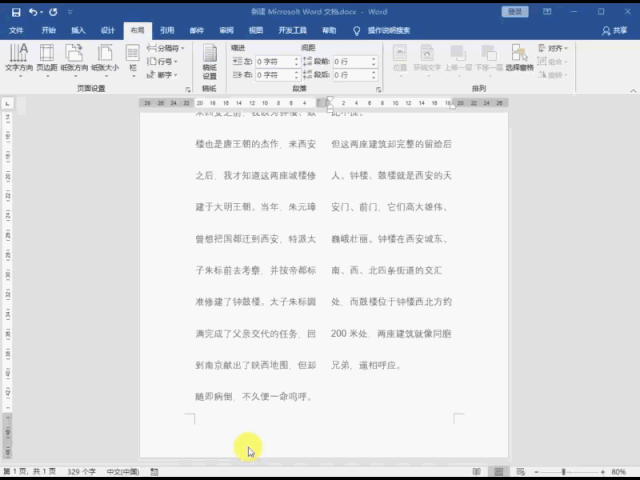
Task: Click text line 随即病倒,不久便一命呜呼。
Action: [255, 397]
